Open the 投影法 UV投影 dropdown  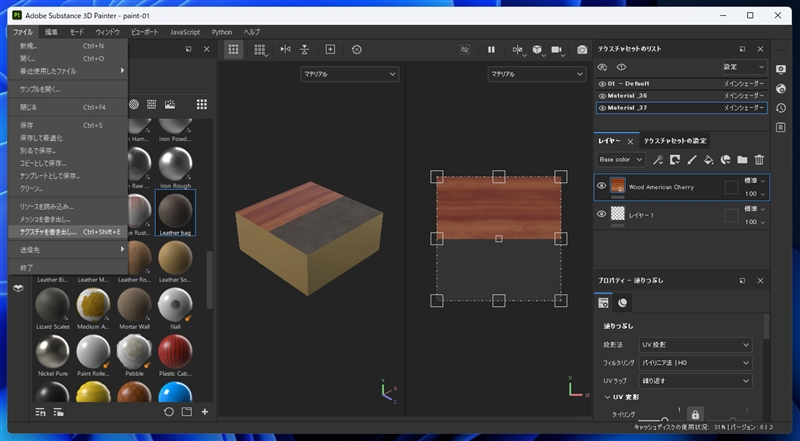pyautogui.click(x=695, y=345)
